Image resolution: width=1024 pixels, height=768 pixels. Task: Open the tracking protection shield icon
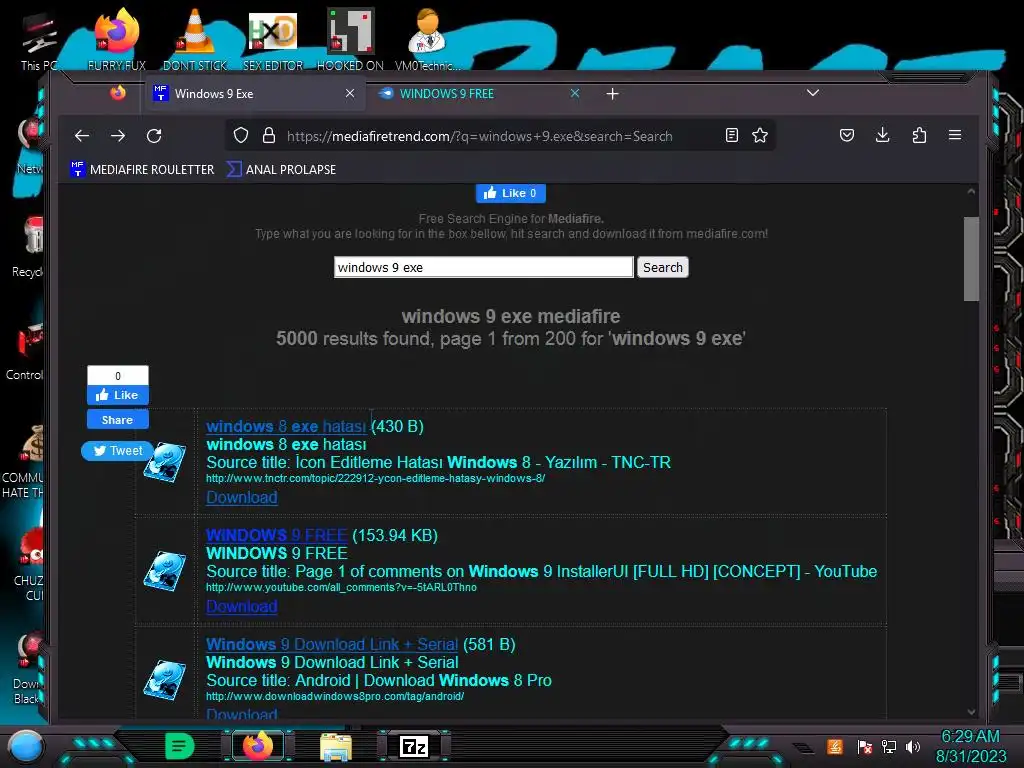point(241,136)
